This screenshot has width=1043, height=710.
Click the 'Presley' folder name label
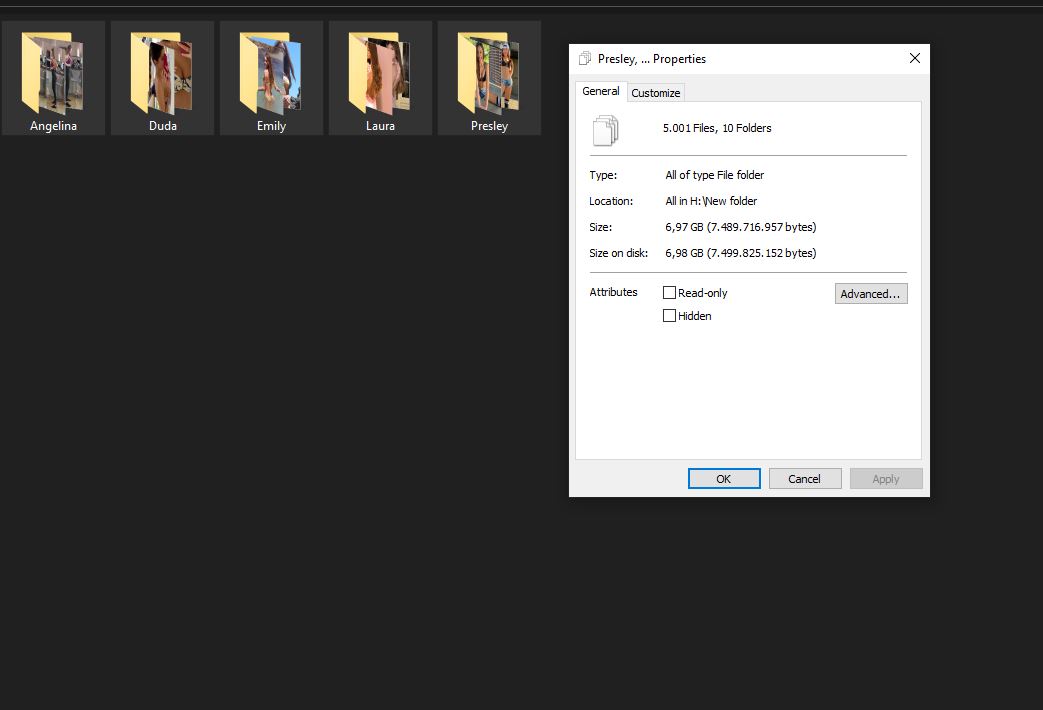(x=490, y=126)
